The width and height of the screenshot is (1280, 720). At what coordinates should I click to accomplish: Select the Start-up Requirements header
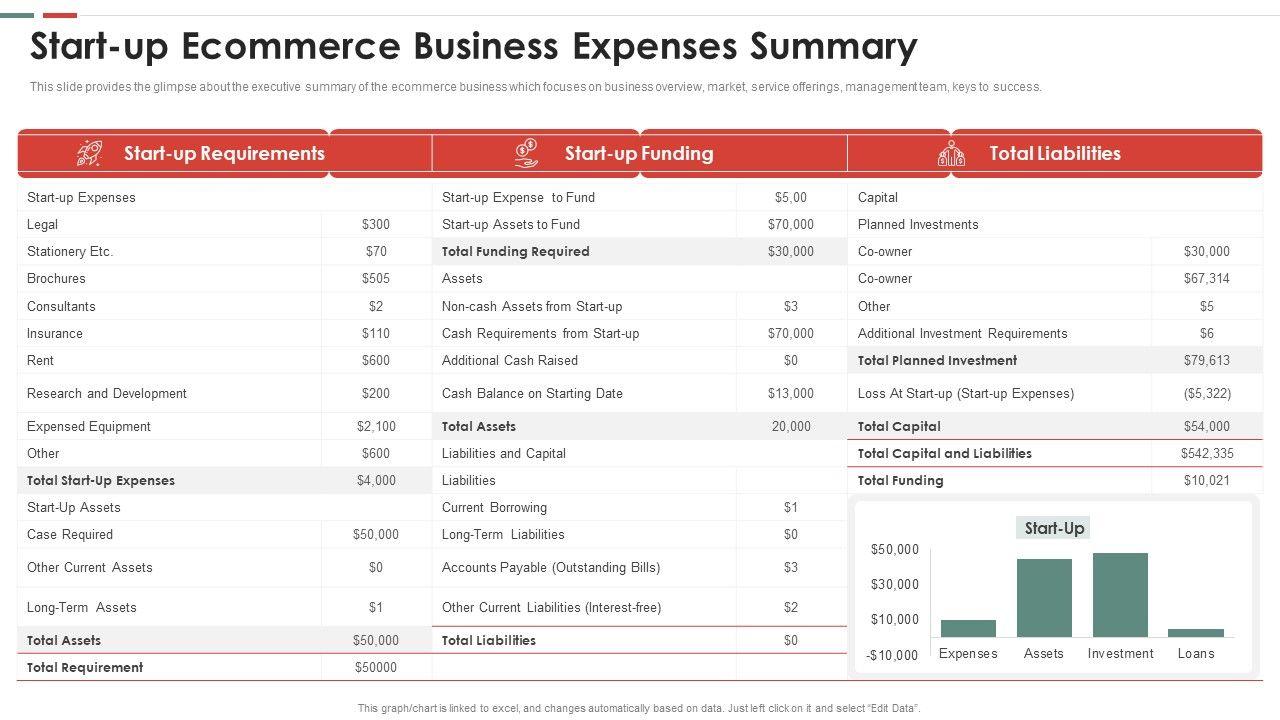(x=224, y=153)
